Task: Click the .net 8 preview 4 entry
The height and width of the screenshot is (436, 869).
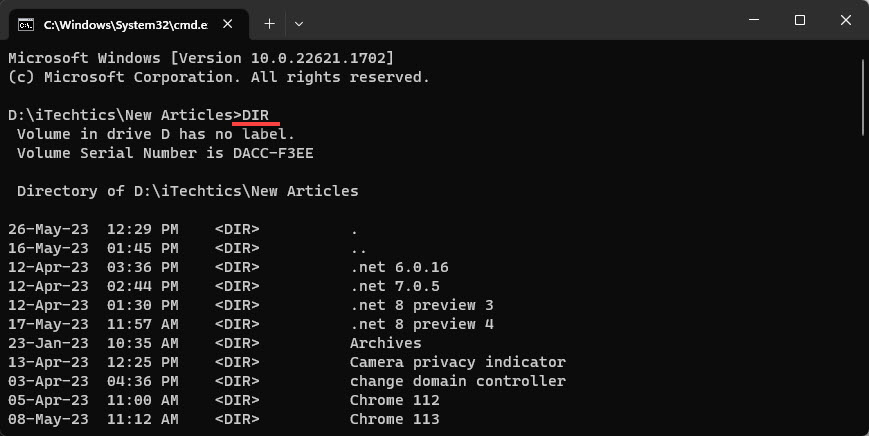Action: (x=422, y=325)
